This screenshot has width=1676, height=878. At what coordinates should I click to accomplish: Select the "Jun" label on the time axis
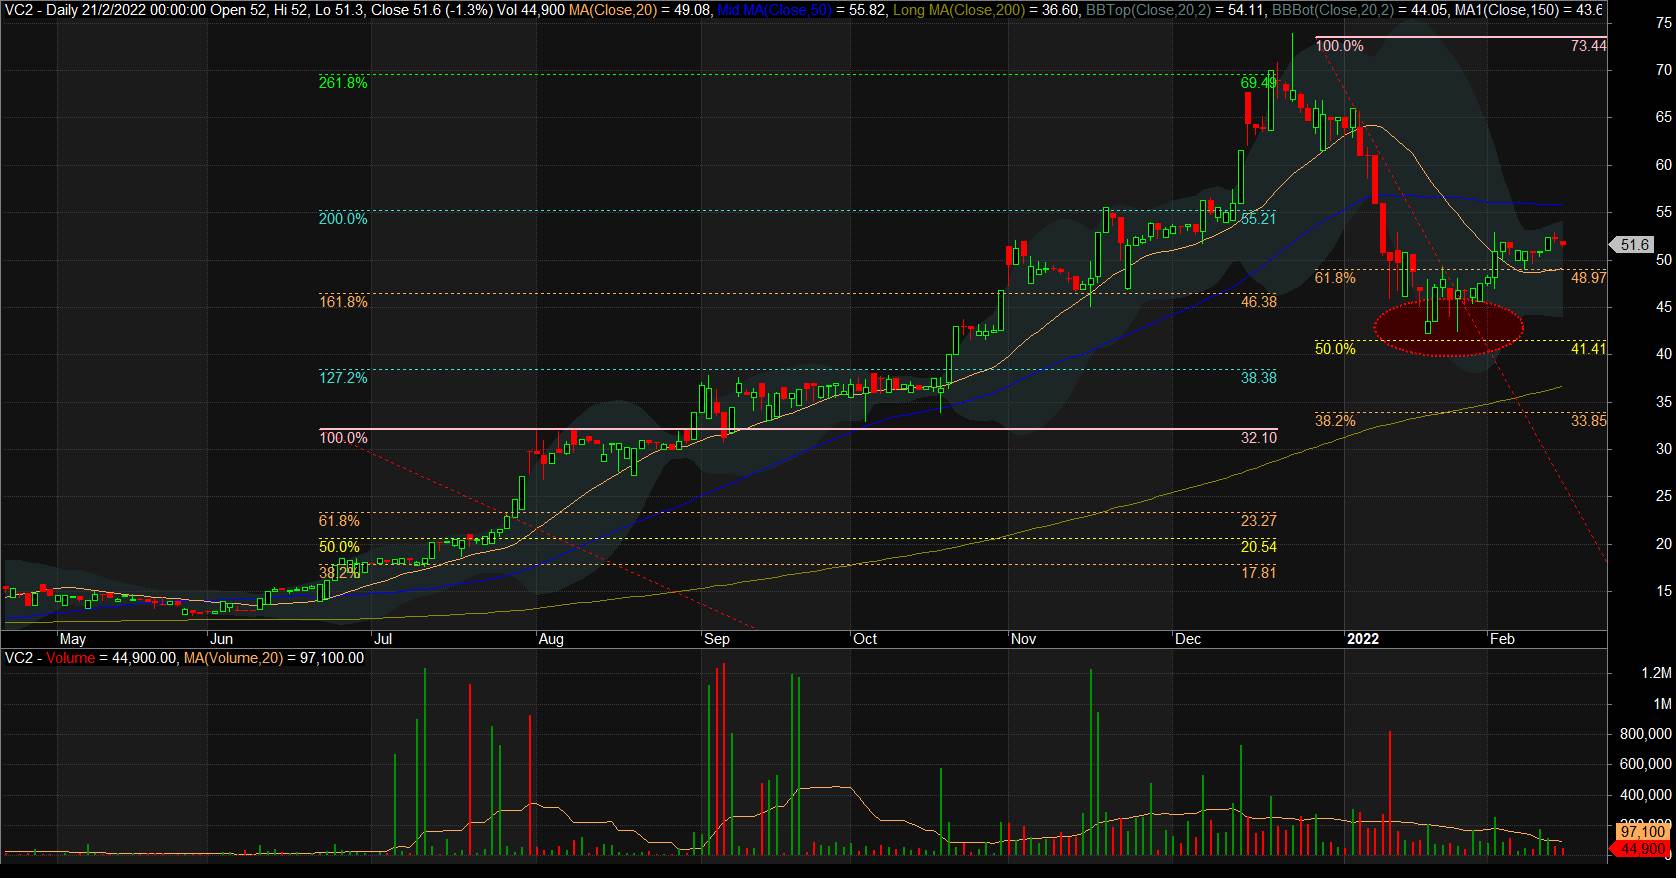(221, 639)
